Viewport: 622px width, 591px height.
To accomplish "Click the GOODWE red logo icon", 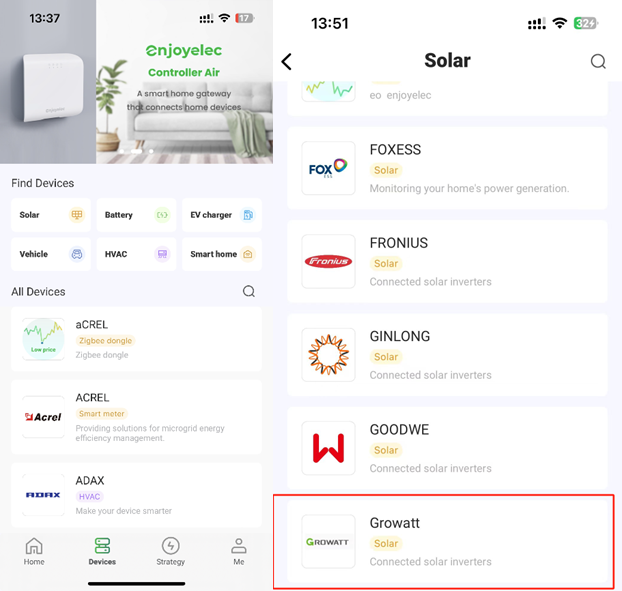I will [x=328, y=448].
